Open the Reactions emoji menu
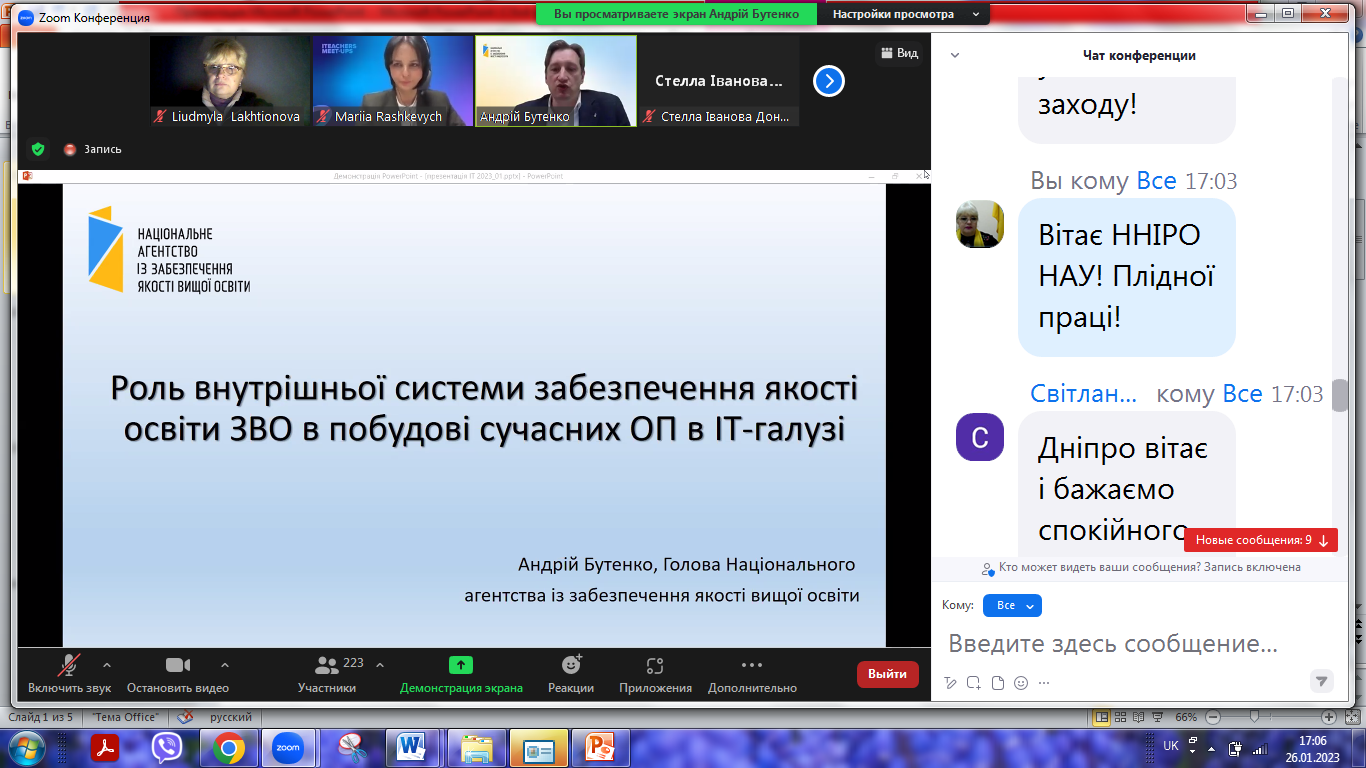 571,666
